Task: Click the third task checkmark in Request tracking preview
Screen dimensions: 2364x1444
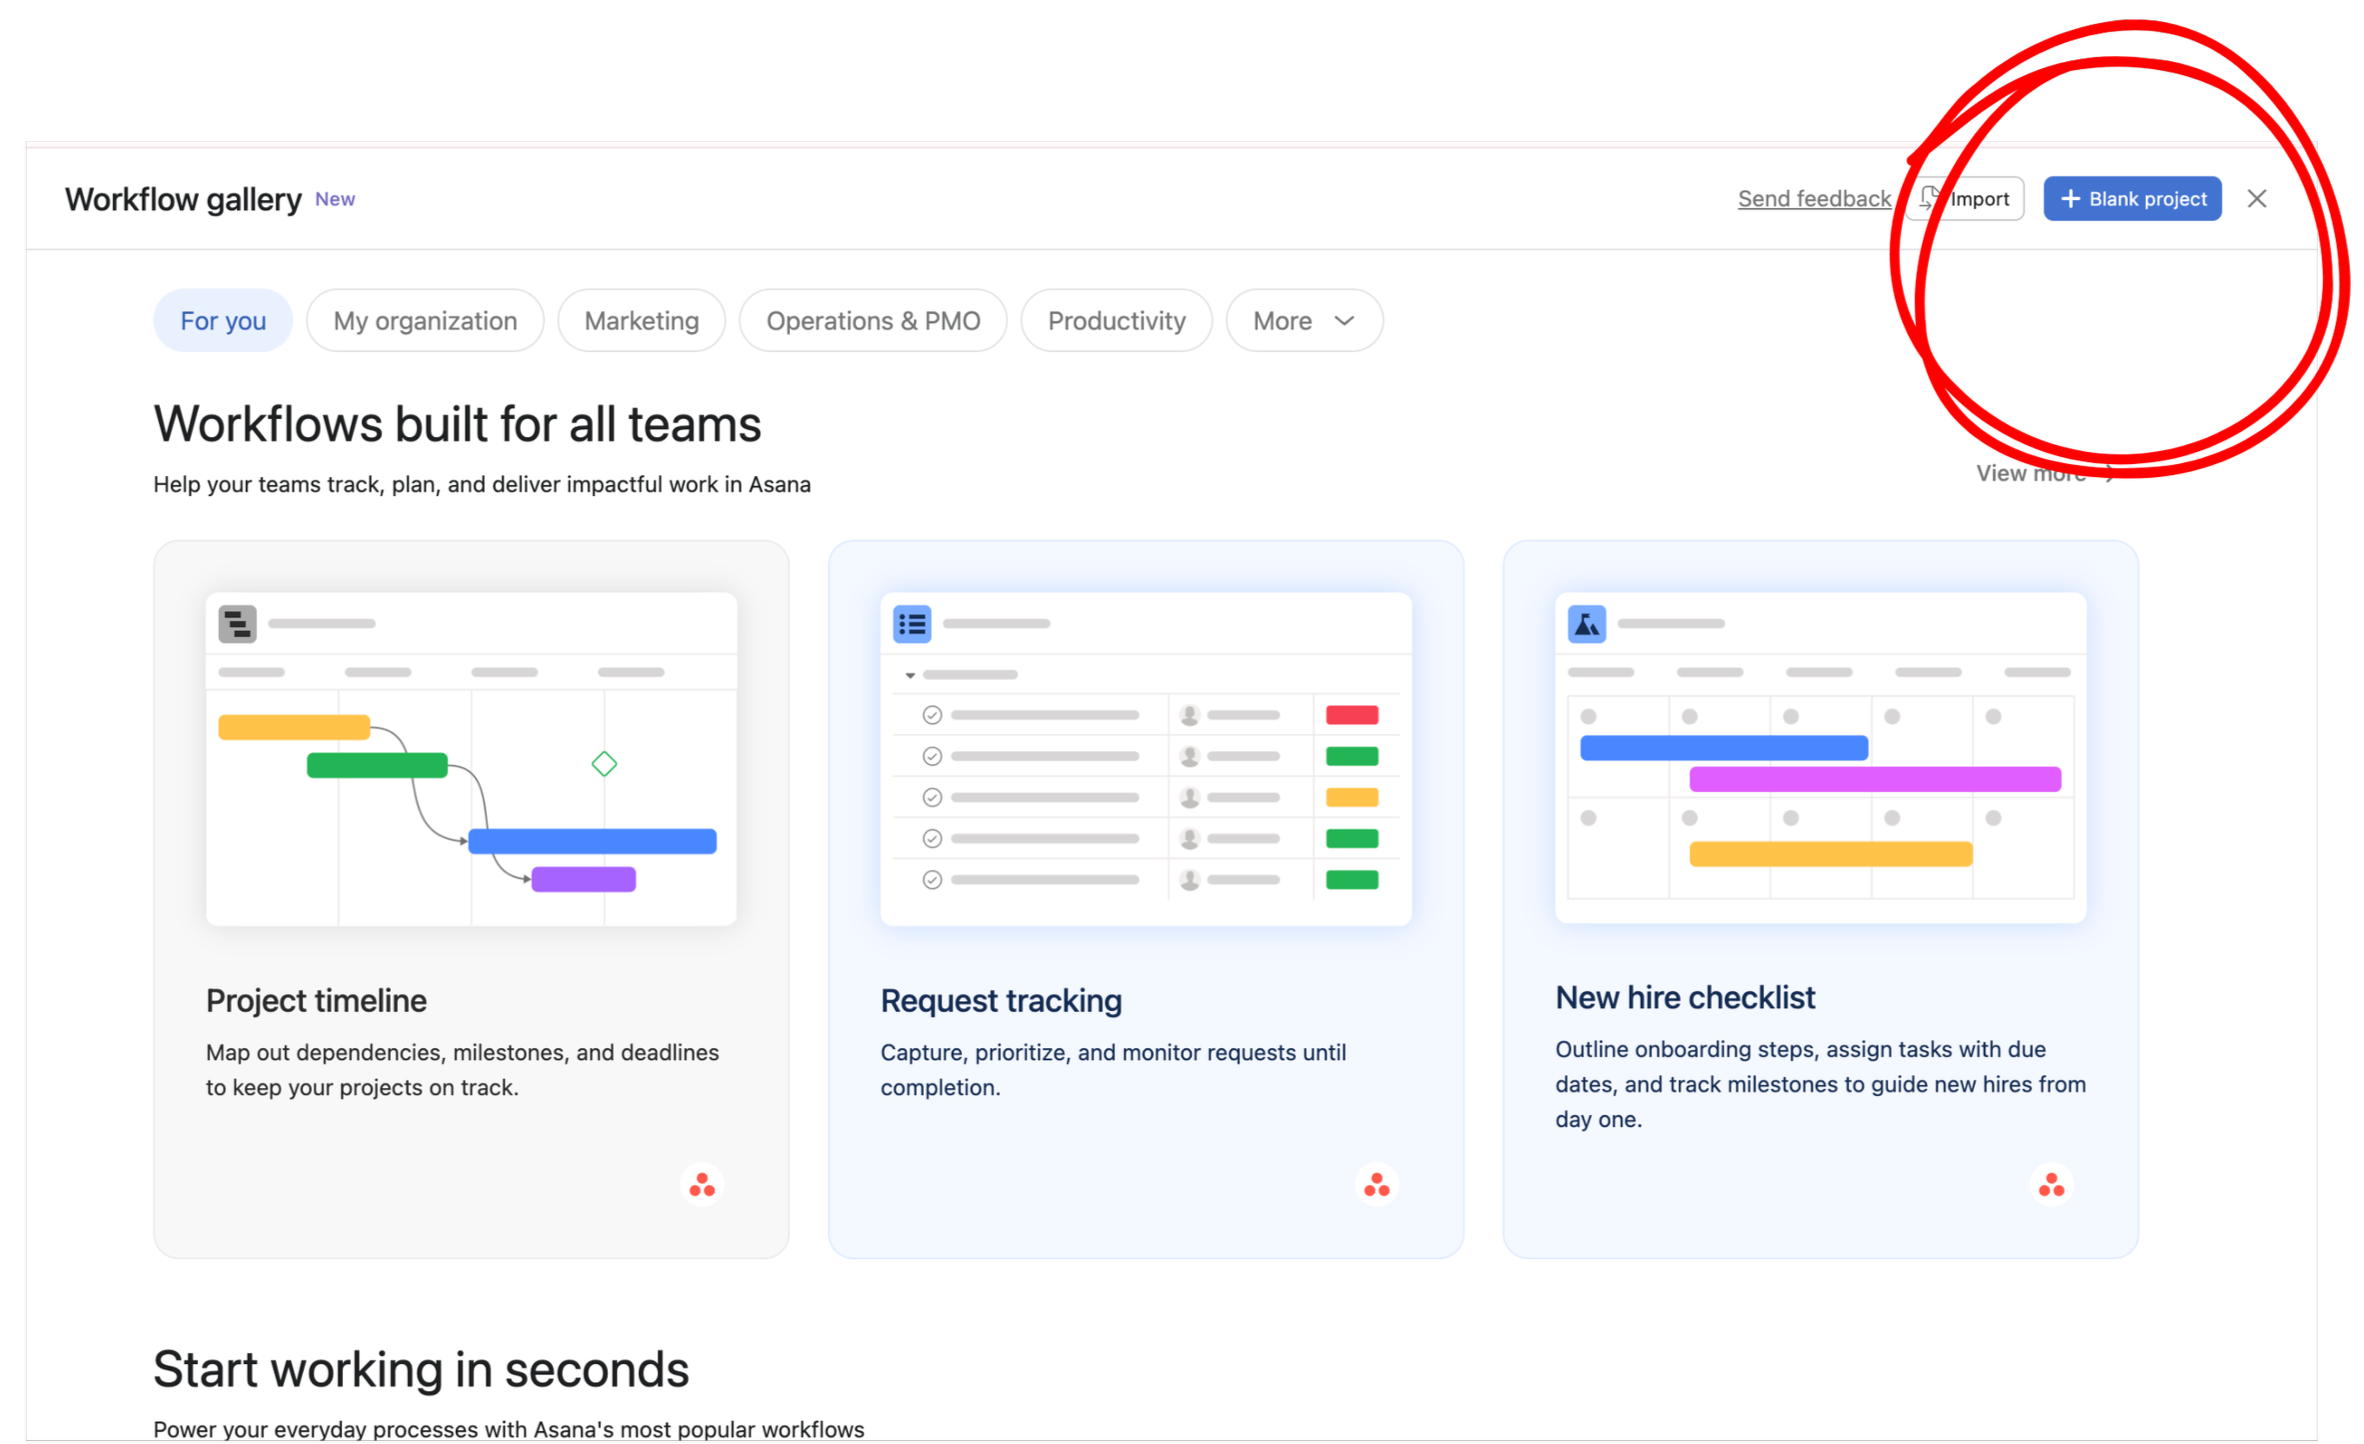Action: click(932, 797)
